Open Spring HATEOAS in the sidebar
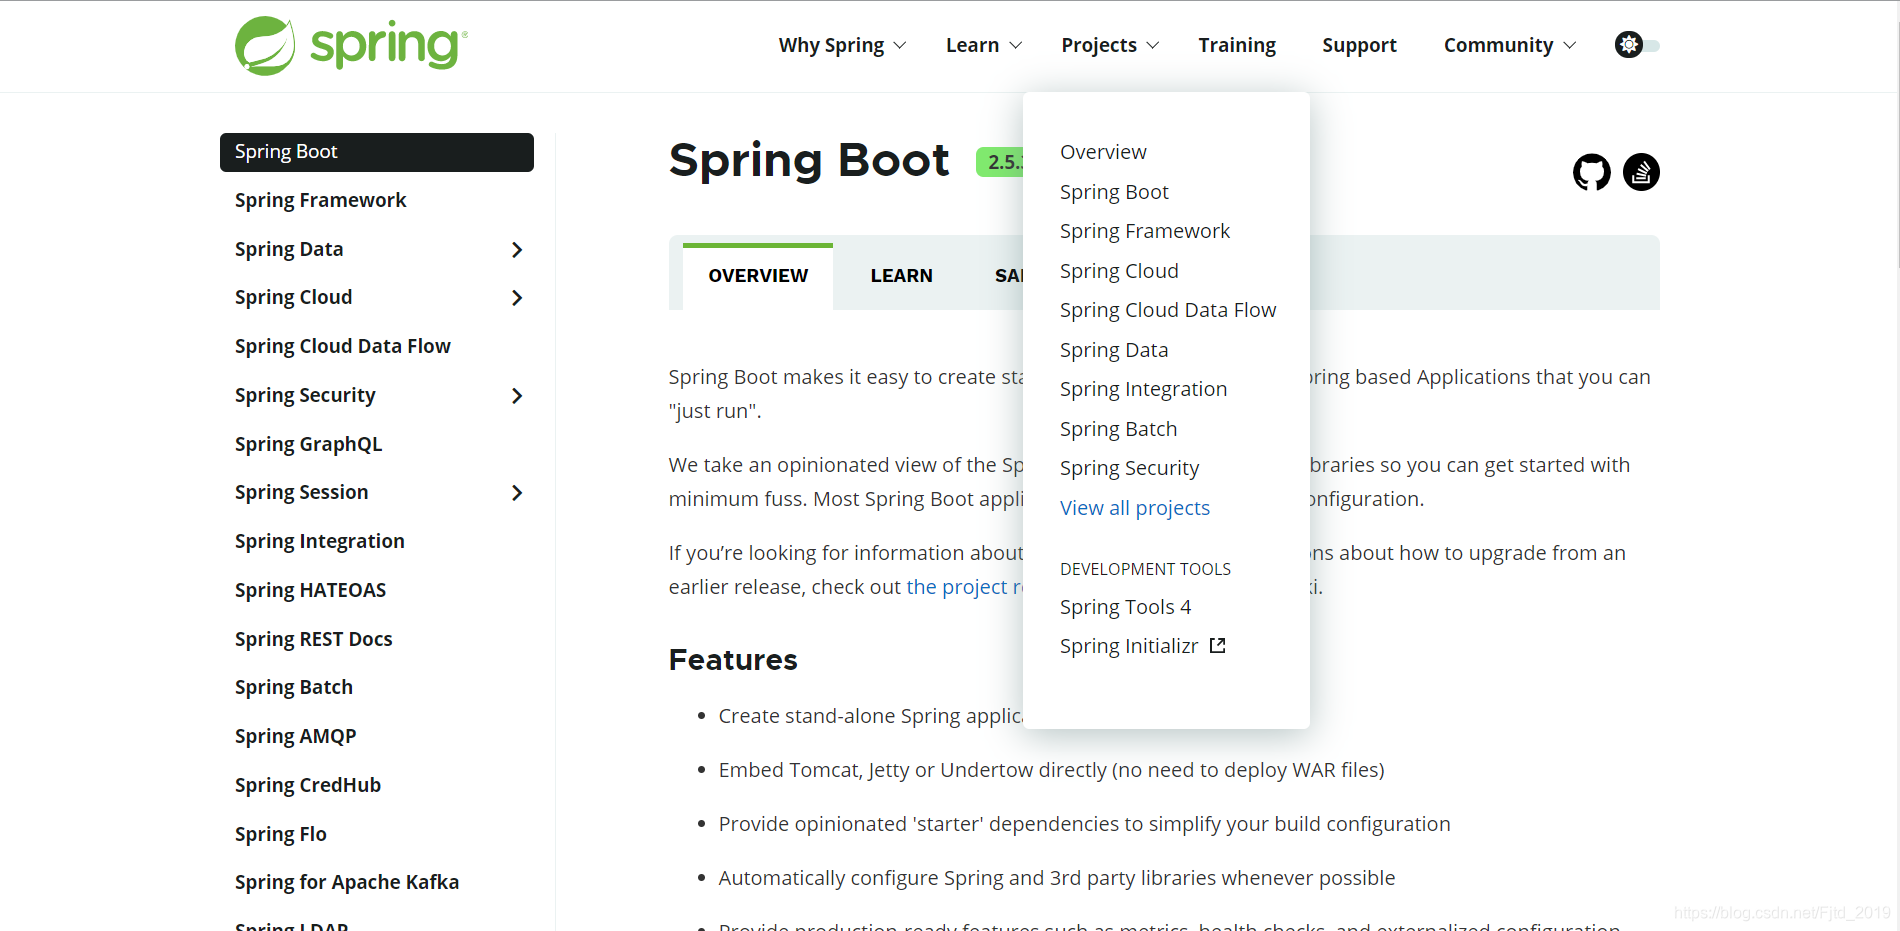The height and width of the screenshot is (931, 1900). point(310,590)
